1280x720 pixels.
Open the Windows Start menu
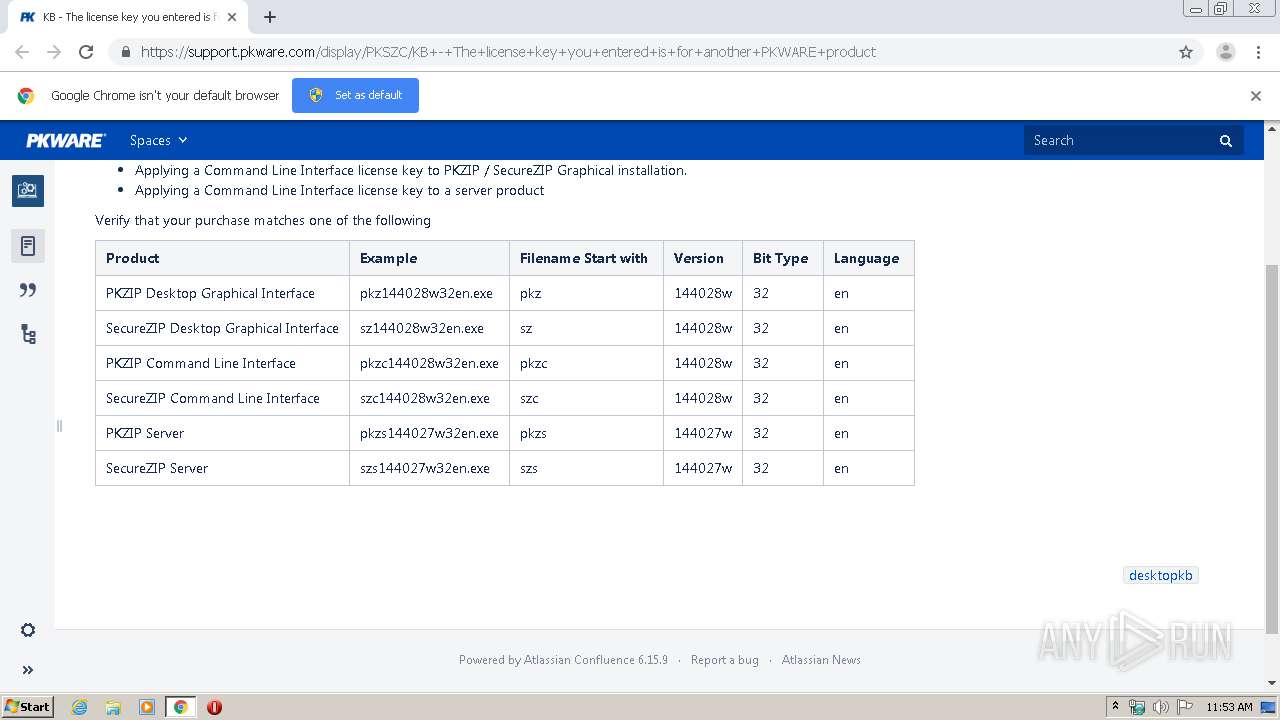click(x=28, y=706)
